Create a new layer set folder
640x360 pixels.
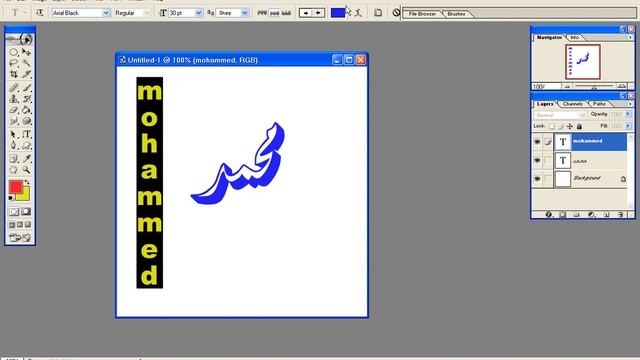[576, 214]
